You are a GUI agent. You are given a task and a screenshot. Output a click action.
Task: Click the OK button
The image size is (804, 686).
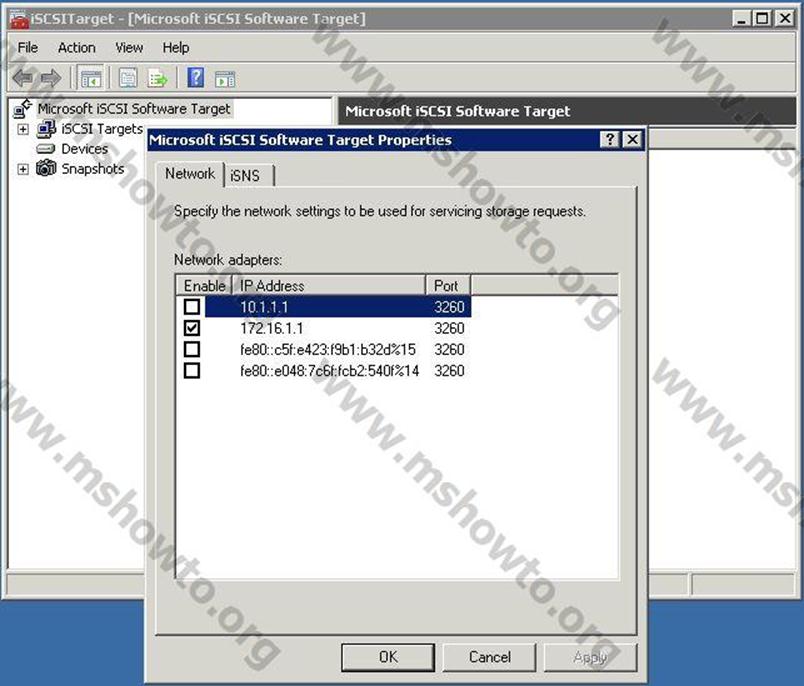click(388, 657)
